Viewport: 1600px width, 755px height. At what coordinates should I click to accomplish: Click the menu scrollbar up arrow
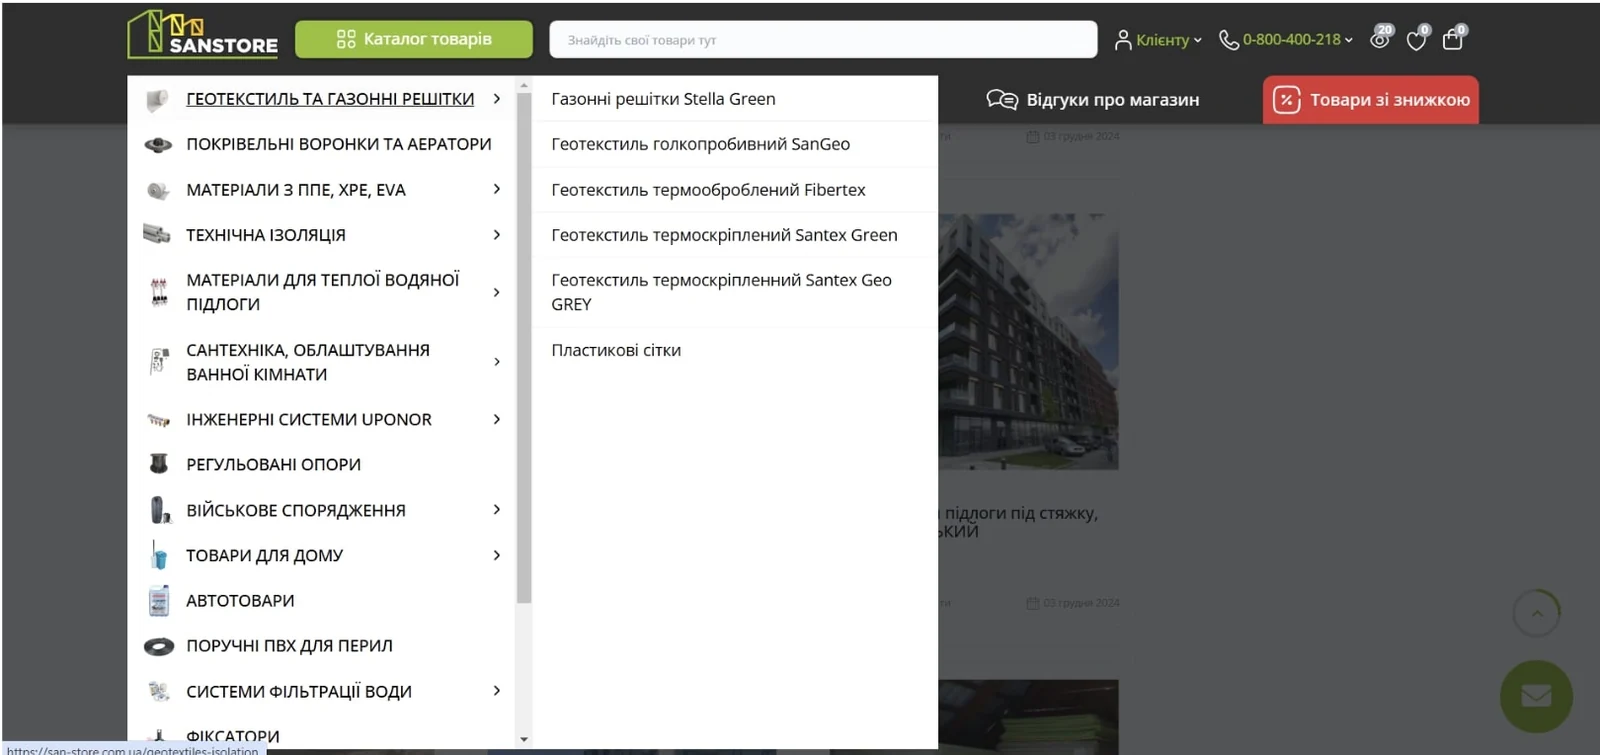coord(524,85)
